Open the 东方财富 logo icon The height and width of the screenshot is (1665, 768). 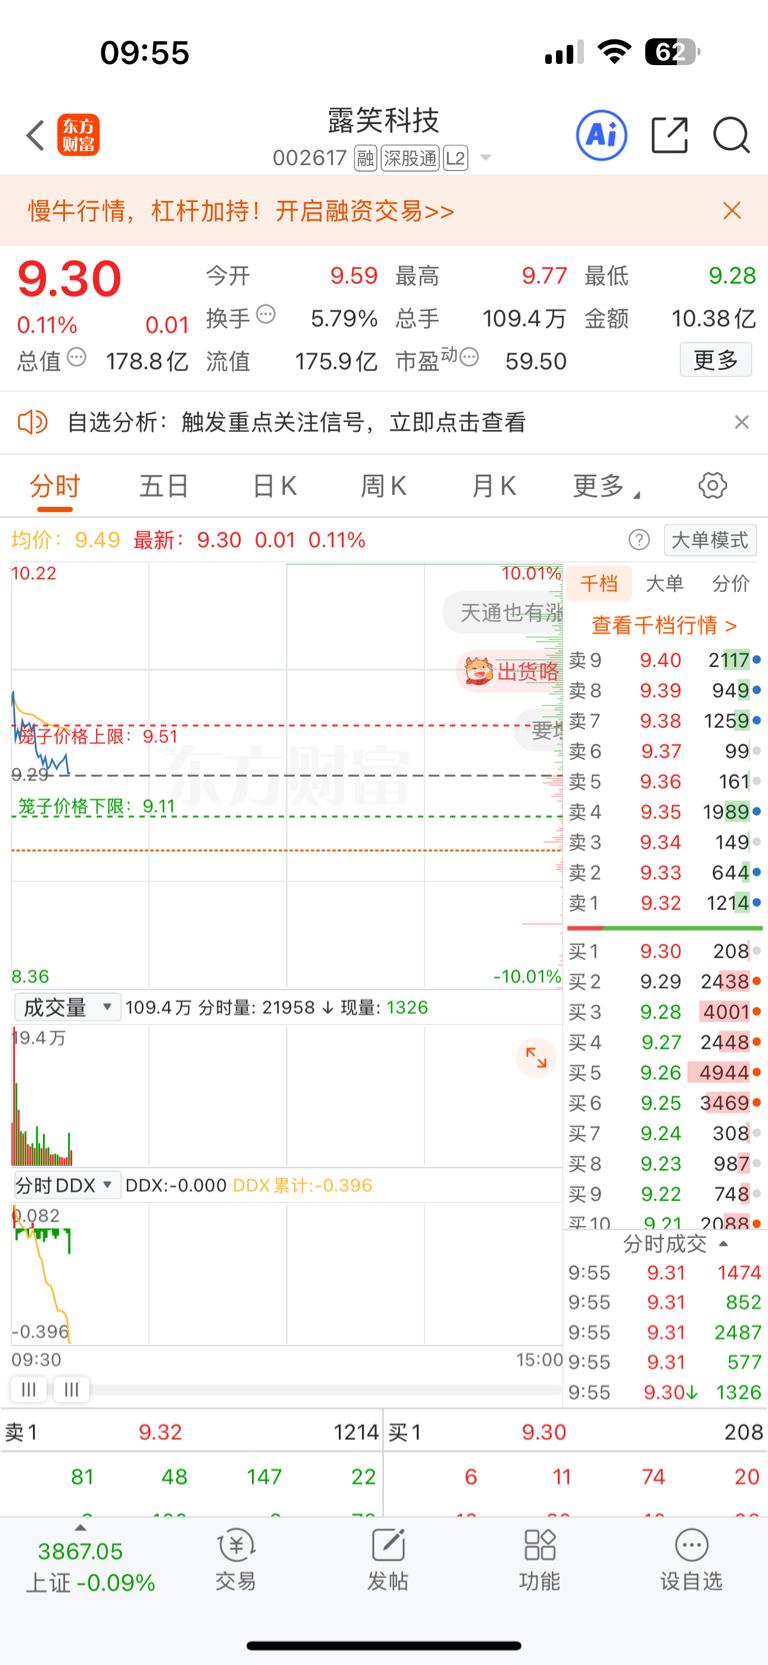pos(79,135)
